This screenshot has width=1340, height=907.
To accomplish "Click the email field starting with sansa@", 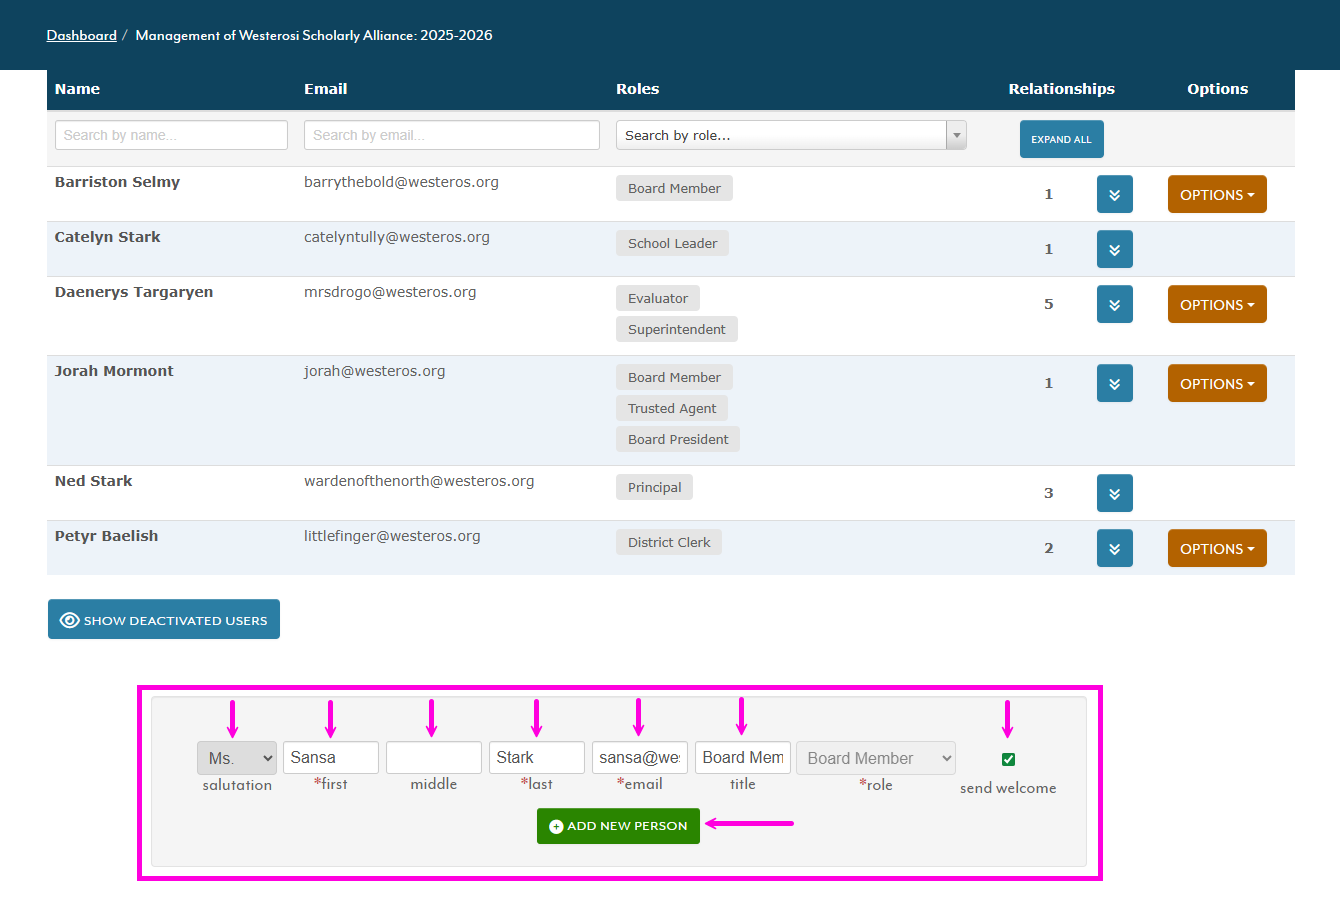I will pos(640,757).
